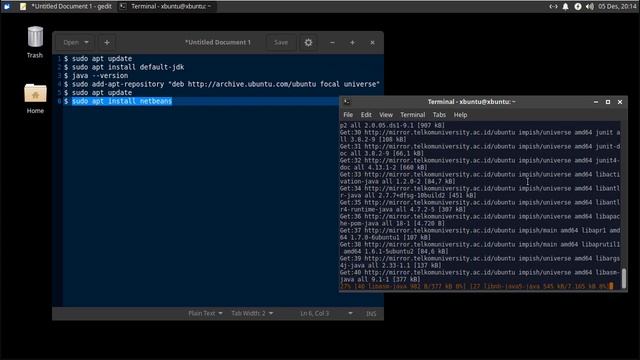Viewport: 640px width, 360px height.
Task: Open the Home folder desktop icon
Action: [35, 98]
